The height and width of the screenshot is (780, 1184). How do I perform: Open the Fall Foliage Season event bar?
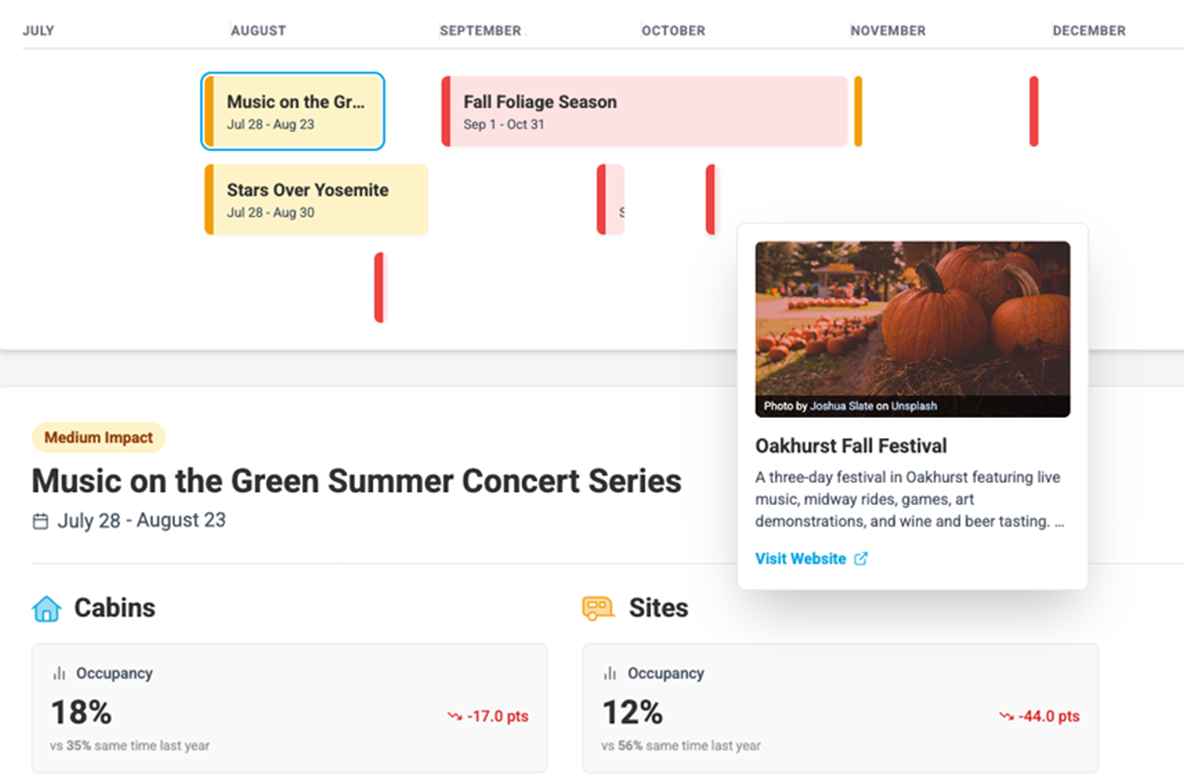(645, 112)
